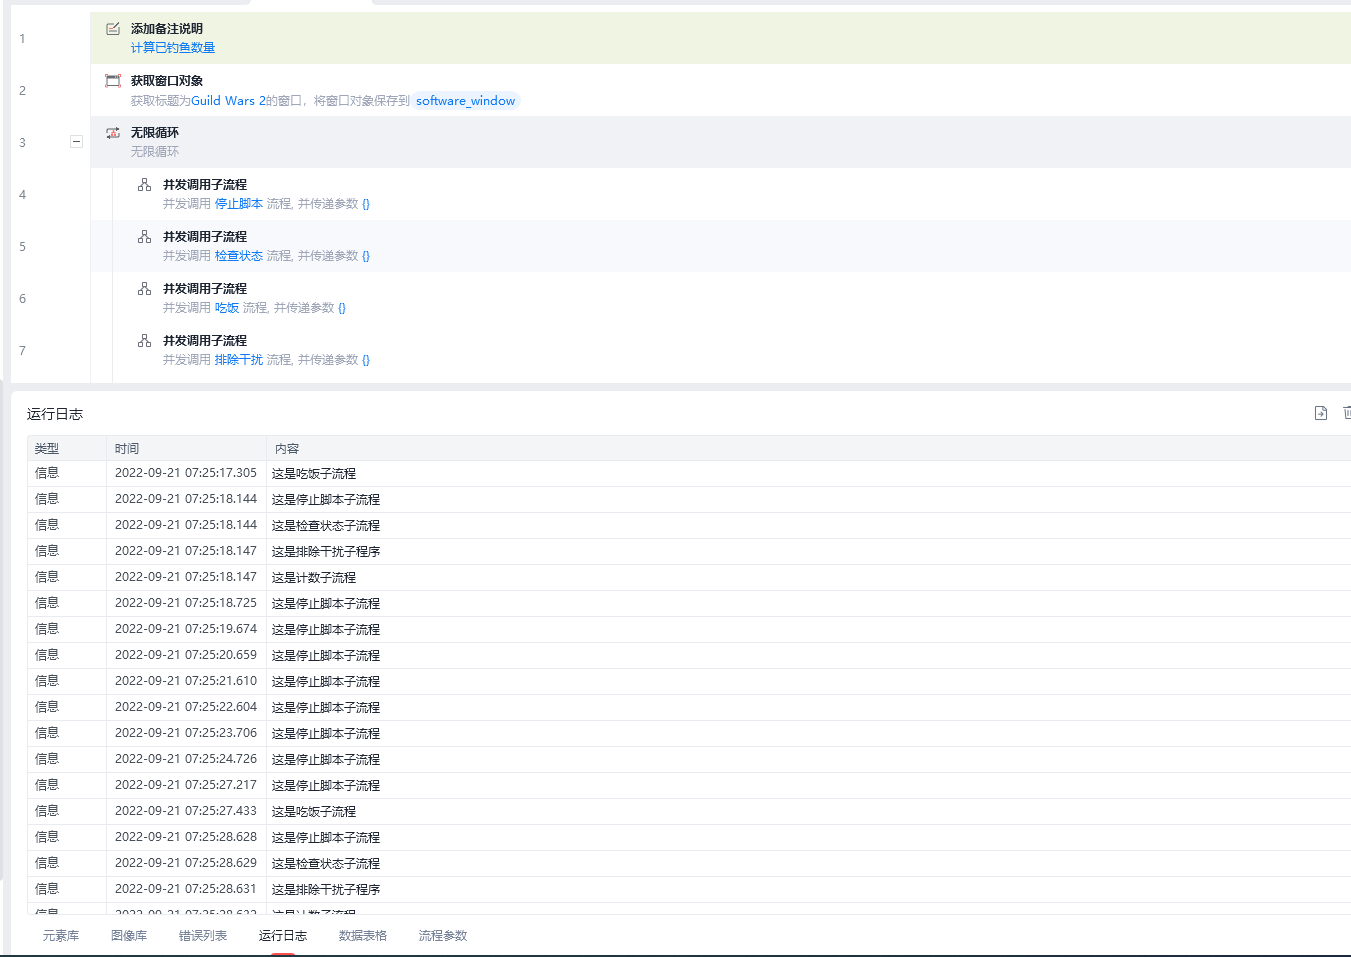
Task: Click line number 1 in the gutter
Action: pyautogui.click(x=22, y=39)
